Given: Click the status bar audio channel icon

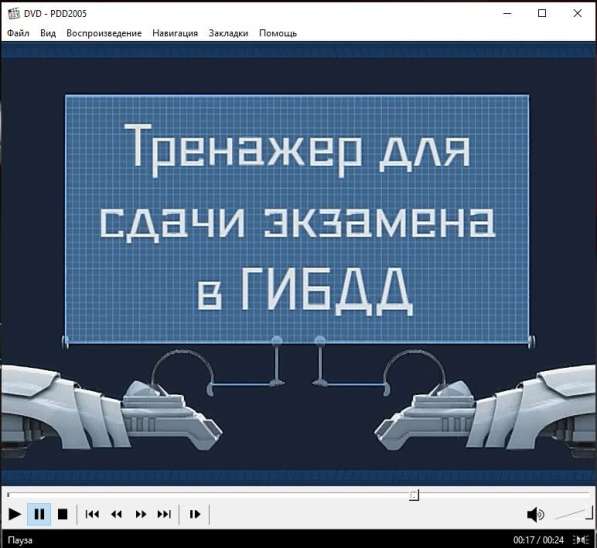Looking at the screenshot, I should coord(581,540).
